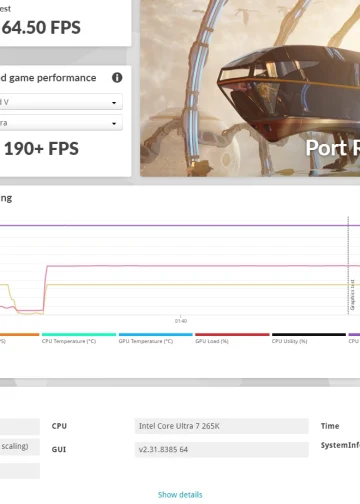Click the Intel Core Ultra 7 265K field
This screenshot has width=360, height=504.
[x=221, y=426]
